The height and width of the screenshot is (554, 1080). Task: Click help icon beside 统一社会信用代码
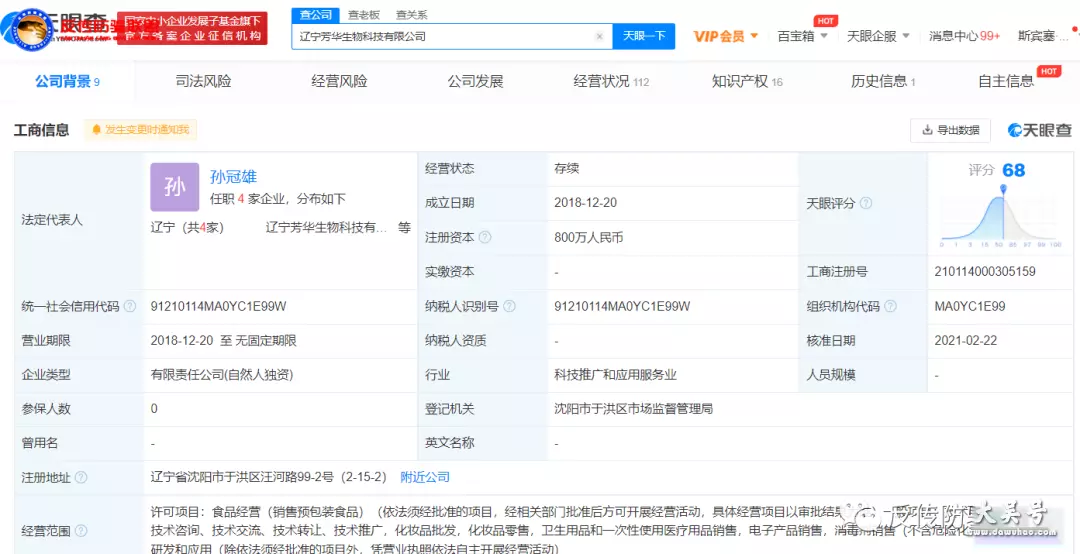click(129, 307)
